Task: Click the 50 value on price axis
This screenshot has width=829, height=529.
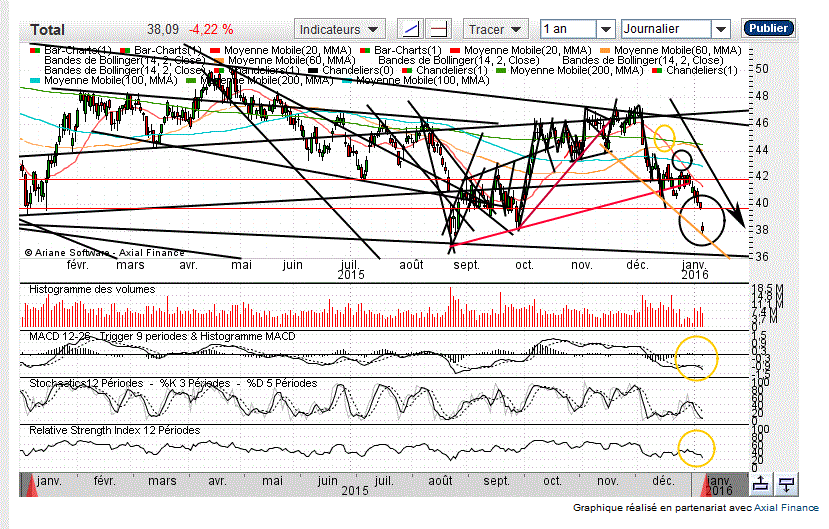Action: pos(762,69)
